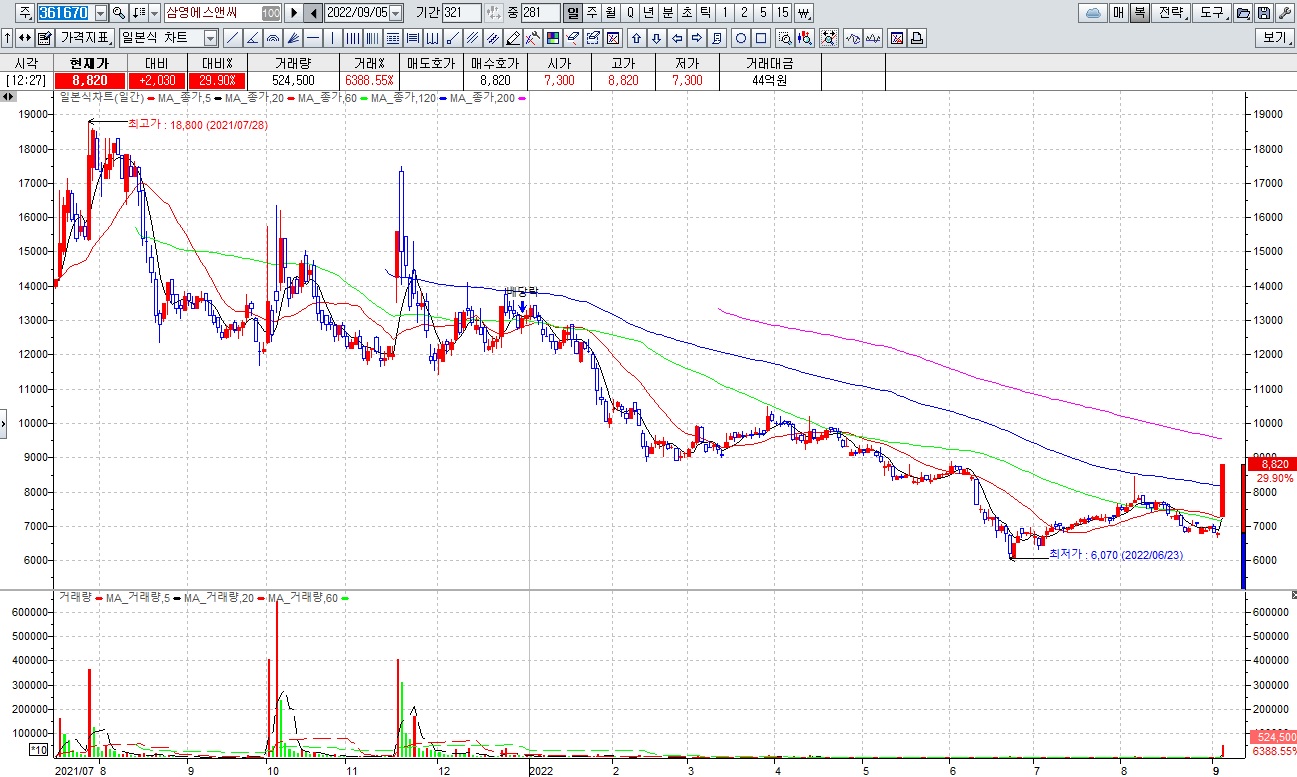Screen dimensions: 1297x777
Task: Open the 보기 view dropdown
Action: [x=1275, y=38]
